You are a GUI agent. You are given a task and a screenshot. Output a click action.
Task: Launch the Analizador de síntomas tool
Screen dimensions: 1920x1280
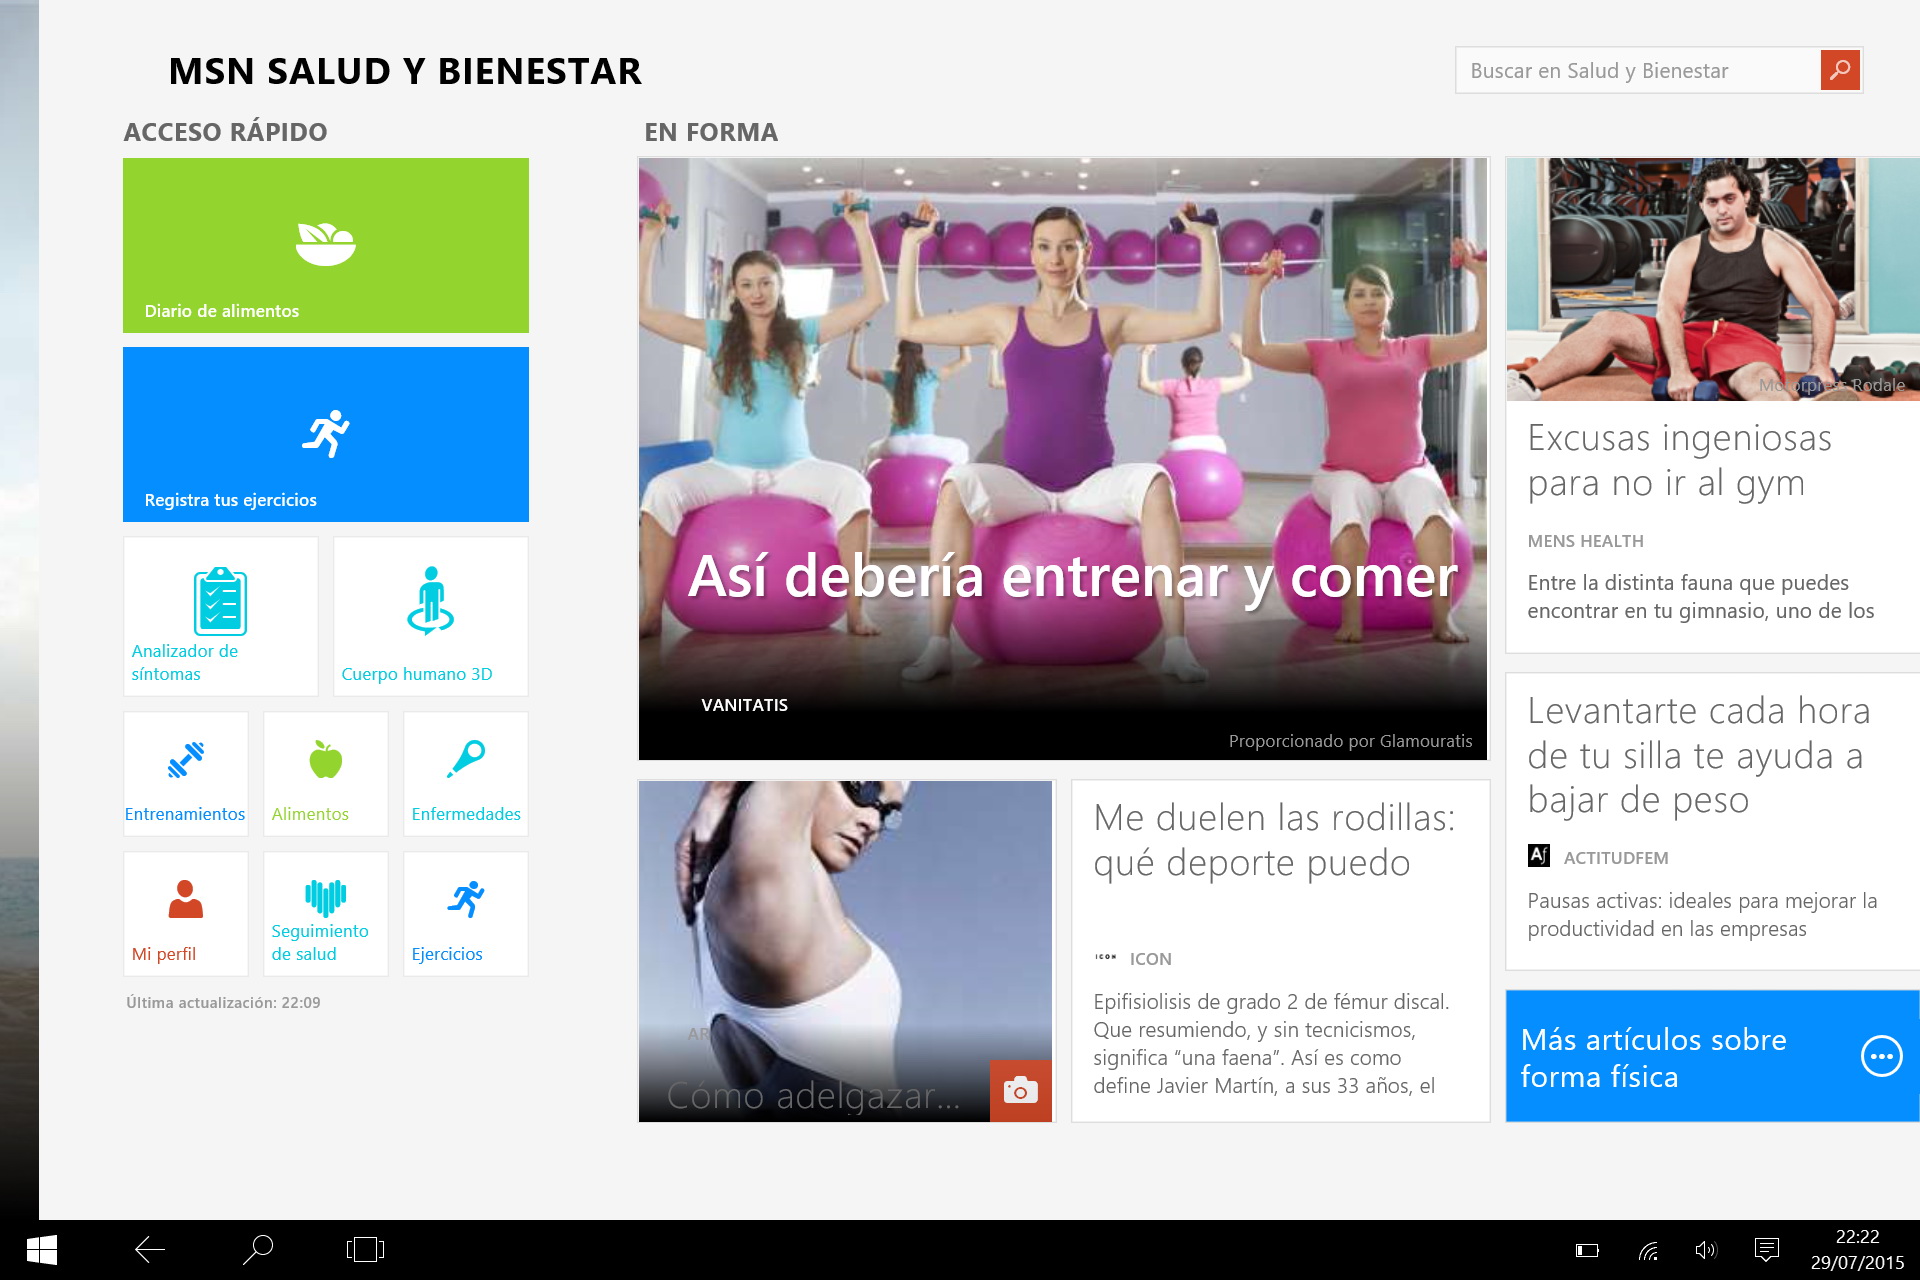(220, 616)
